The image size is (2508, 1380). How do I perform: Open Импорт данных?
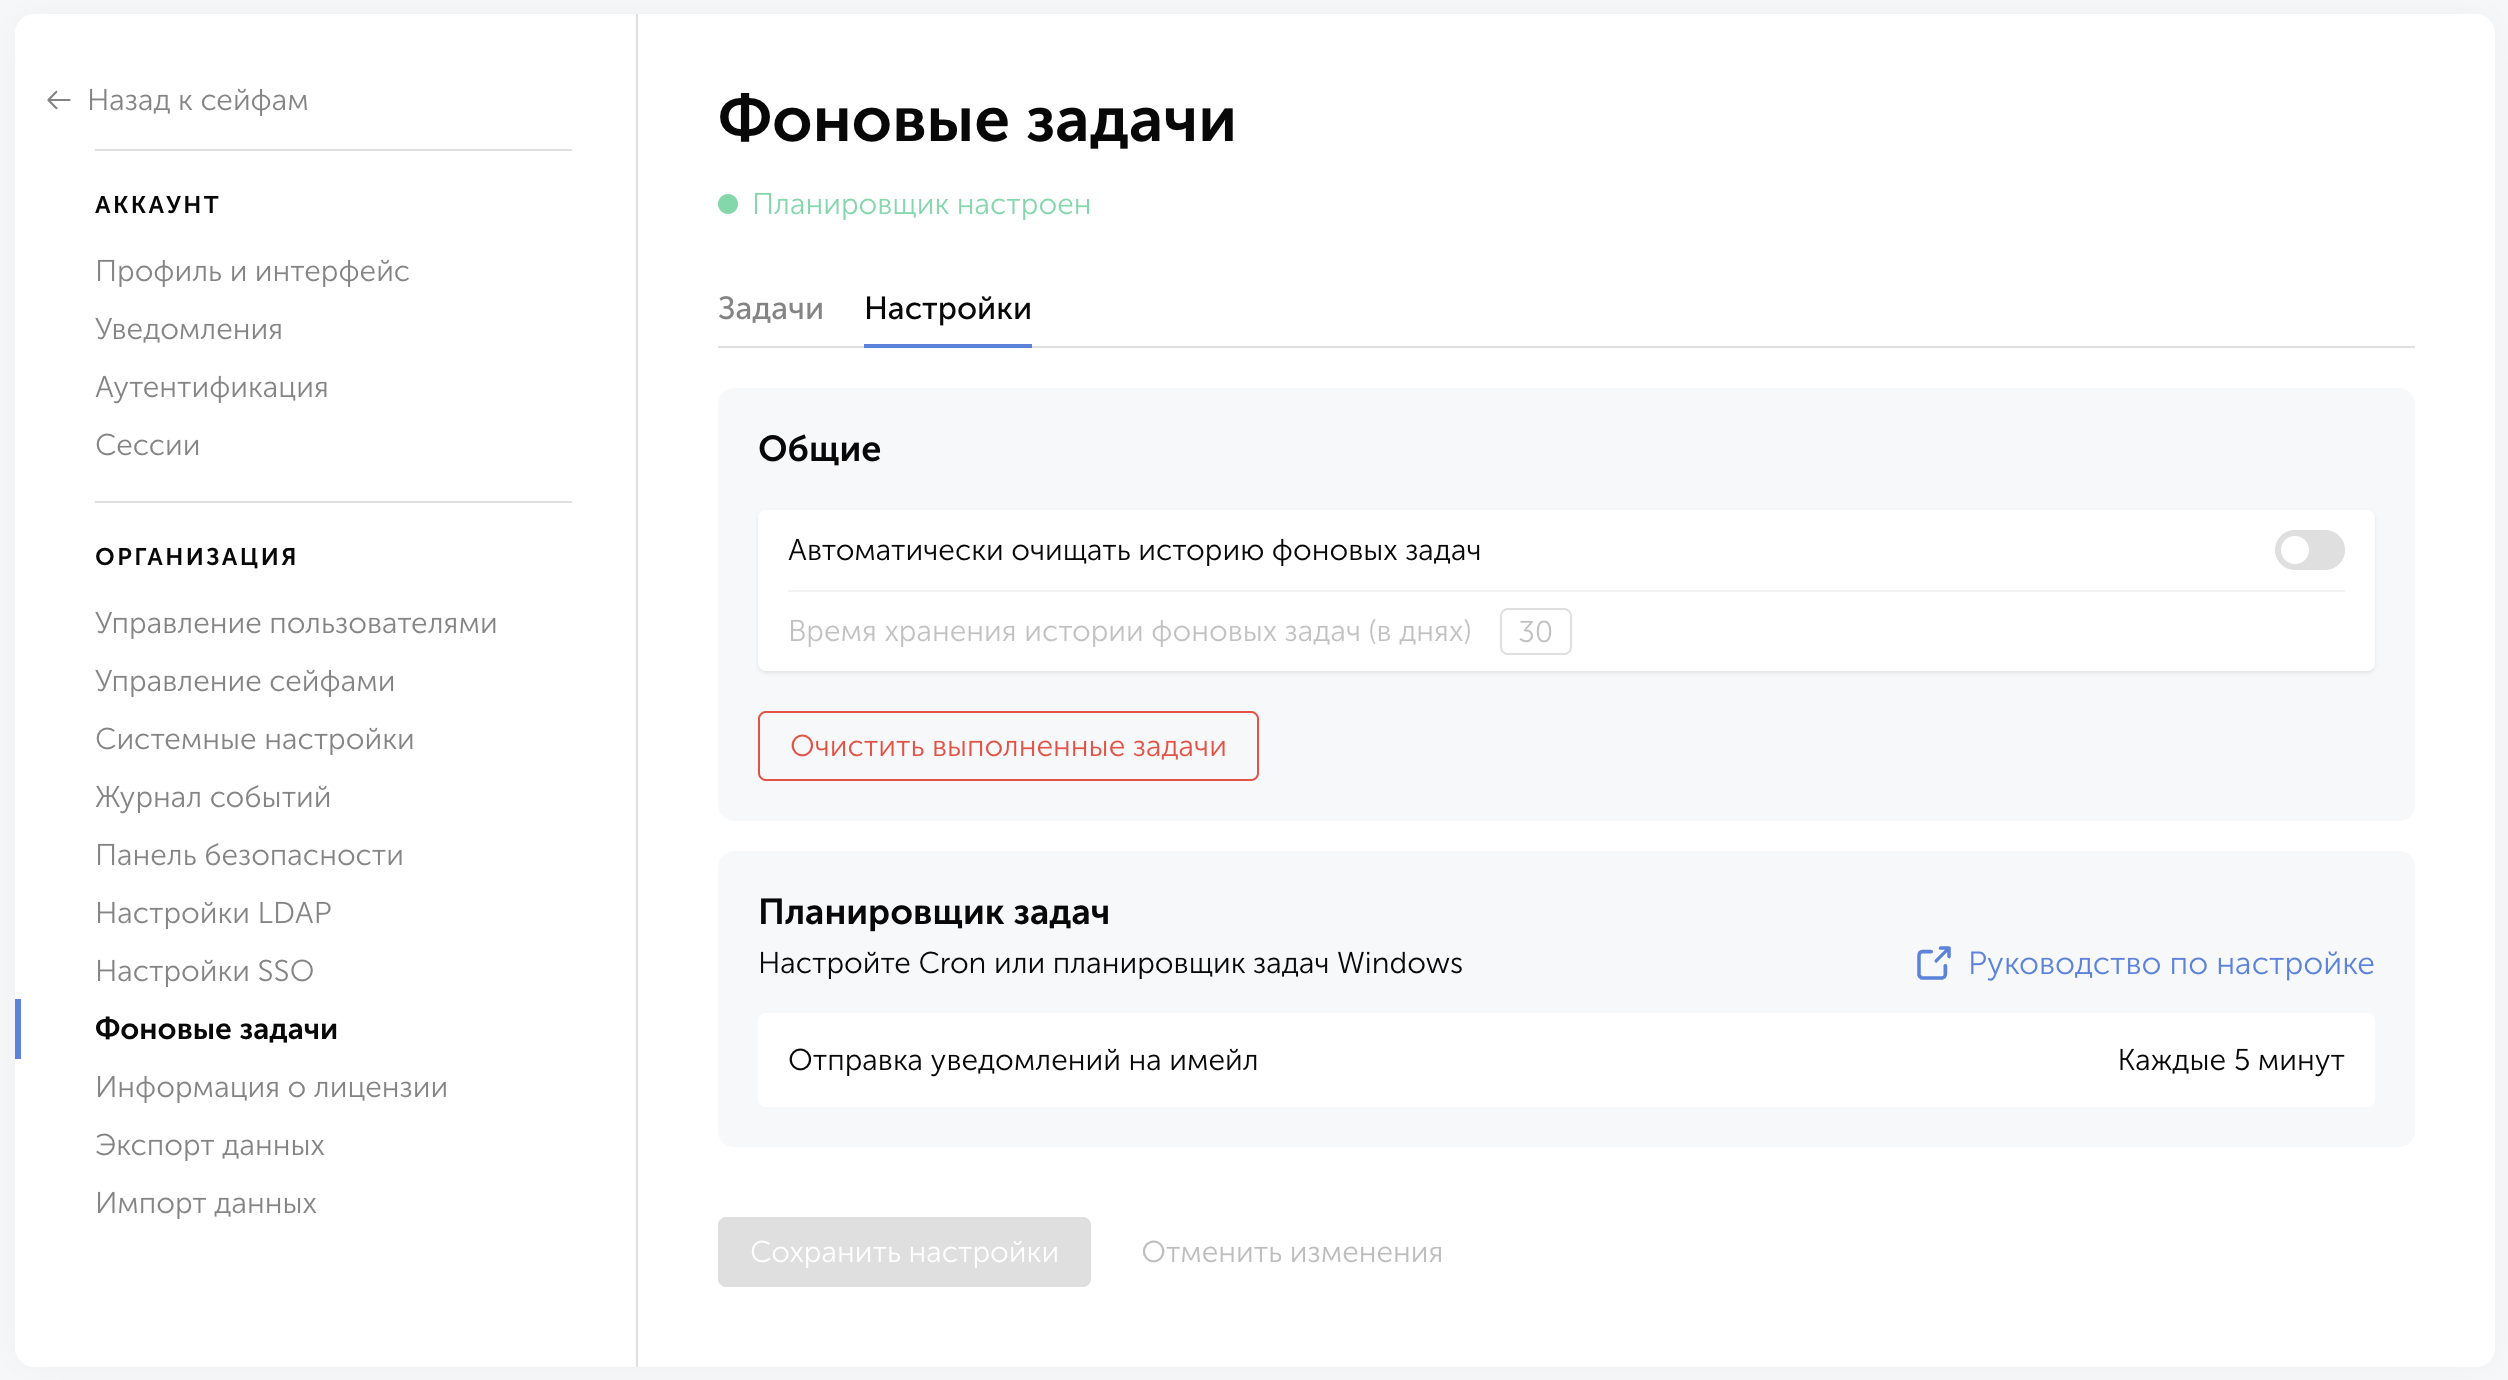(x=206, y=1203)
